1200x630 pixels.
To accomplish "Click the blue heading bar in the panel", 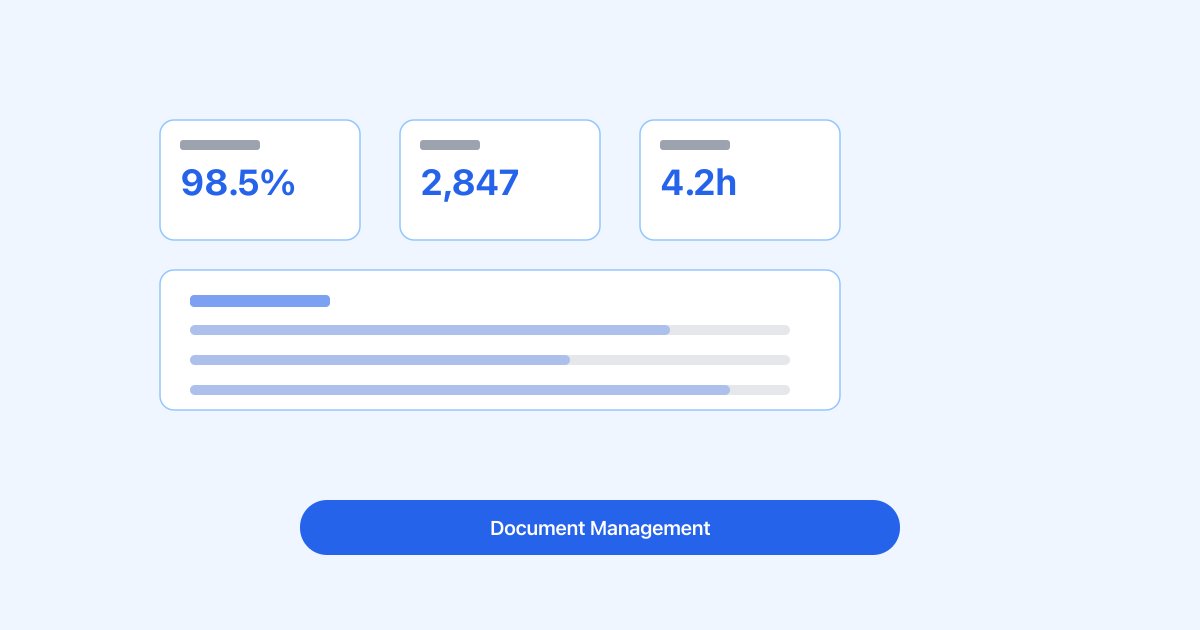I will coord(260,301).
